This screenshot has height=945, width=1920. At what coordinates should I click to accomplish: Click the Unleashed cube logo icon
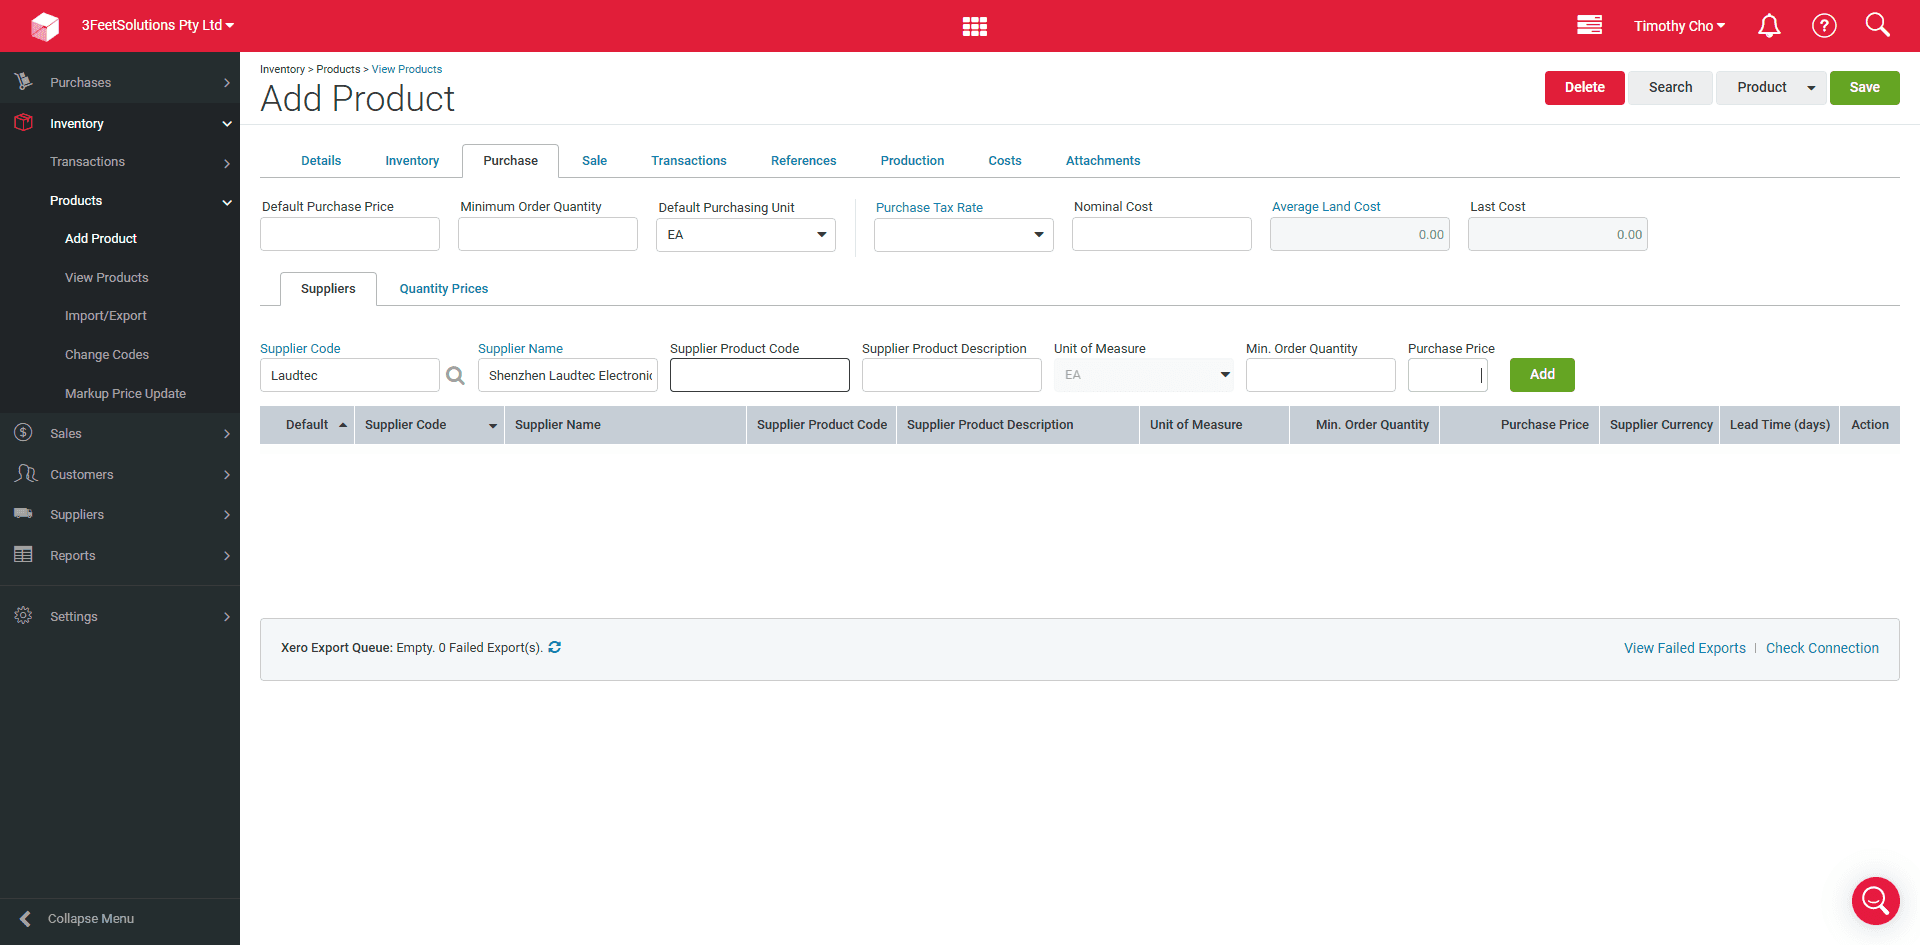click(45, 26)
